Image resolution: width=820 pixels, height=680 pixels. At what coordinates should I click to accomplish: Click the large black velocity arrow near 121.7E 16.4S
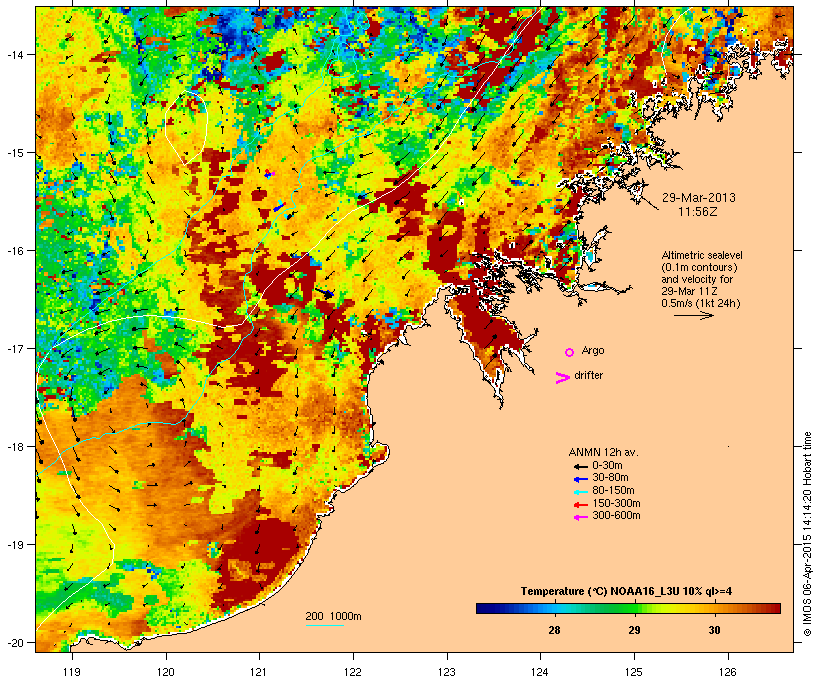324,293
